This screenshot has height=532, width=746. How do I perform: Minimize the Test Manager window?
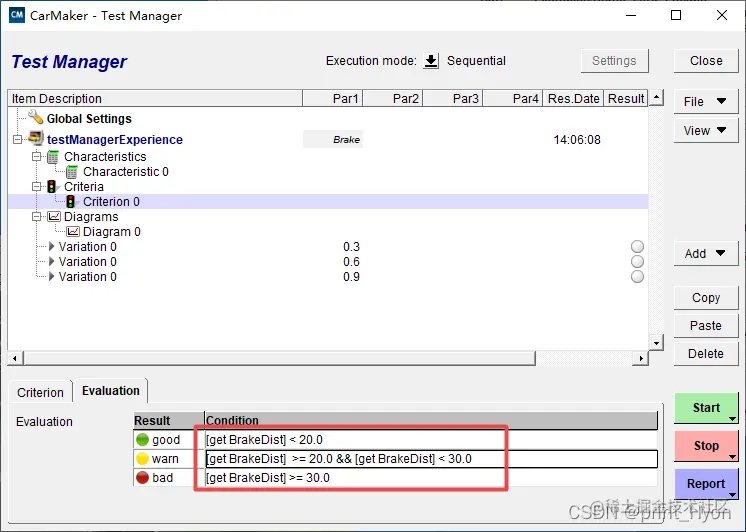tap(631, 15)
